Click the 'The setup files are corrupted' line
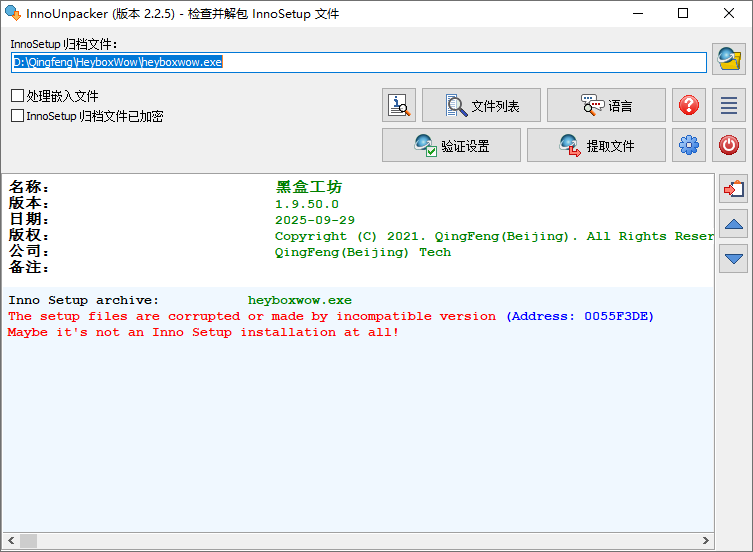The height and width of the screenshot is (552, 753). 252,316
